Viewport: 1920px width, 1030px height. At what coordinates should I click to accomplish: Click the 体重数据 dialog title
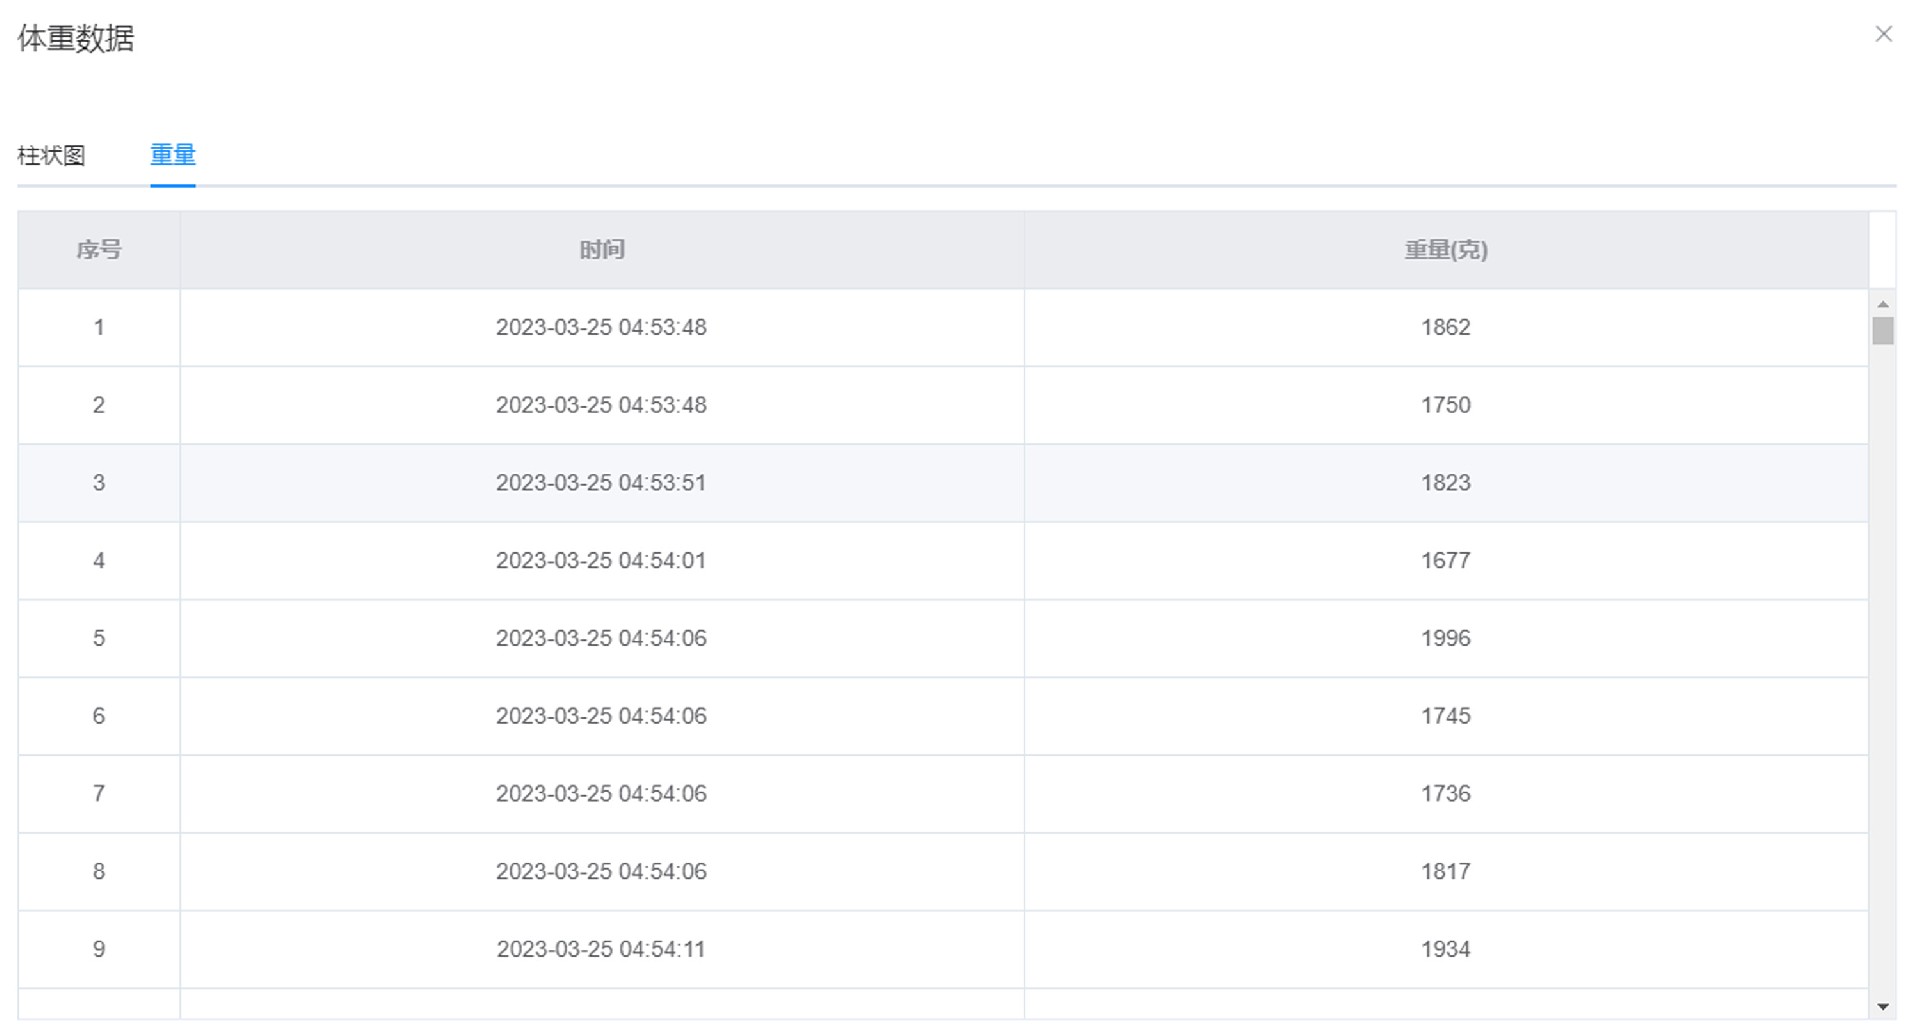tap(76, 38)
